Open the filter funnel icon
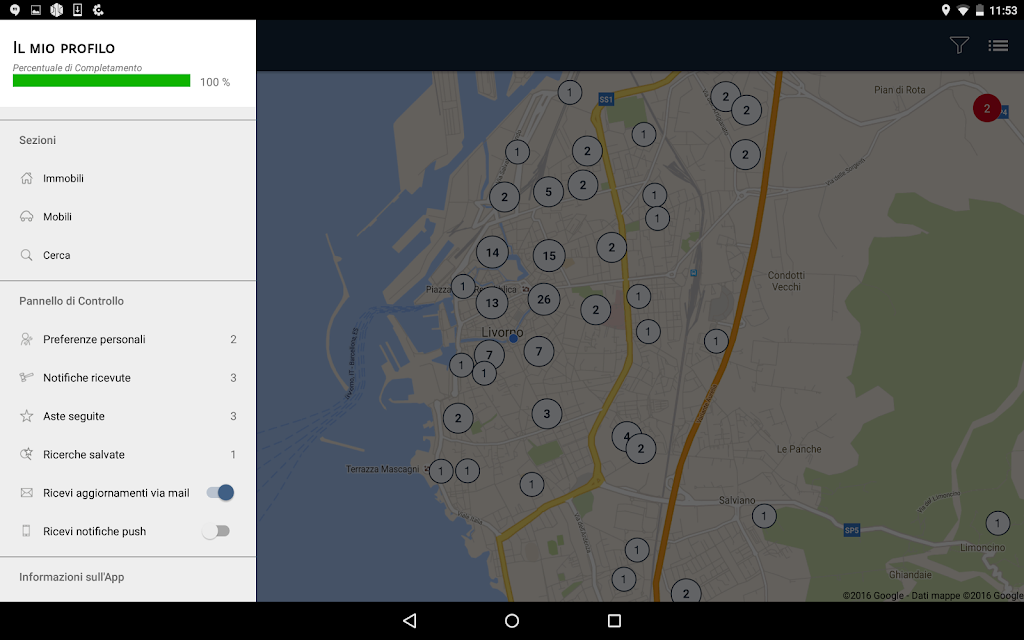 pos(959,45)
